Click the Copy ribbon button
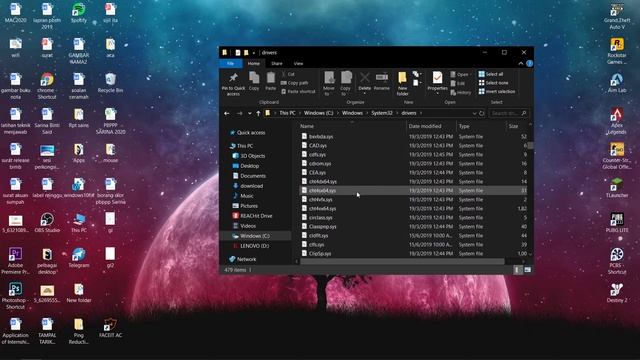This screenshot has width=640, height=360. (254, 81)
